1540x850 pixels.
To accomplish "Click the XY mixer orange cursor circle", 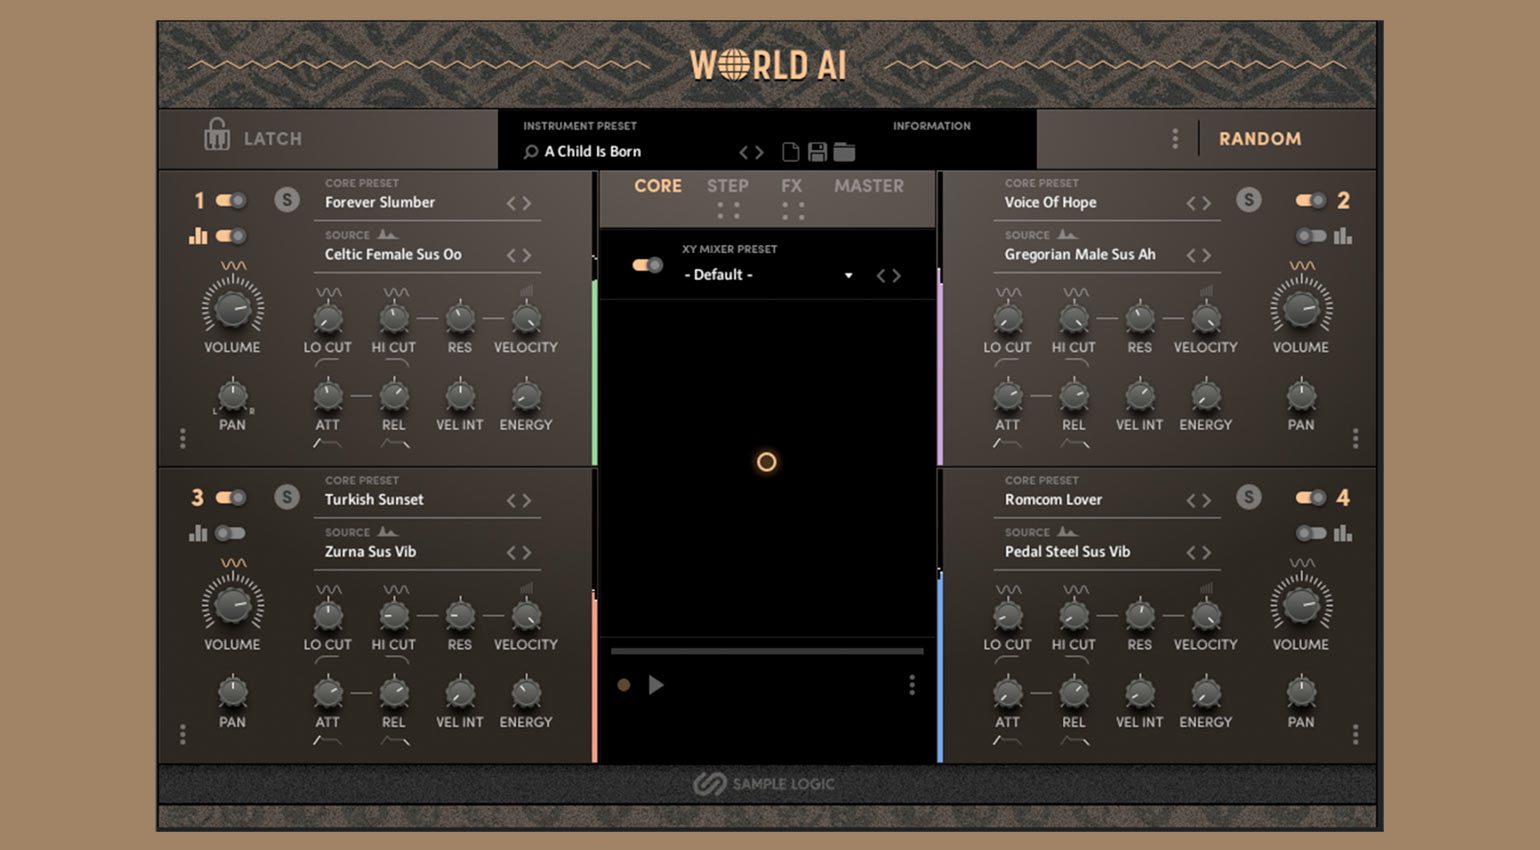I will tap(766, 462).
